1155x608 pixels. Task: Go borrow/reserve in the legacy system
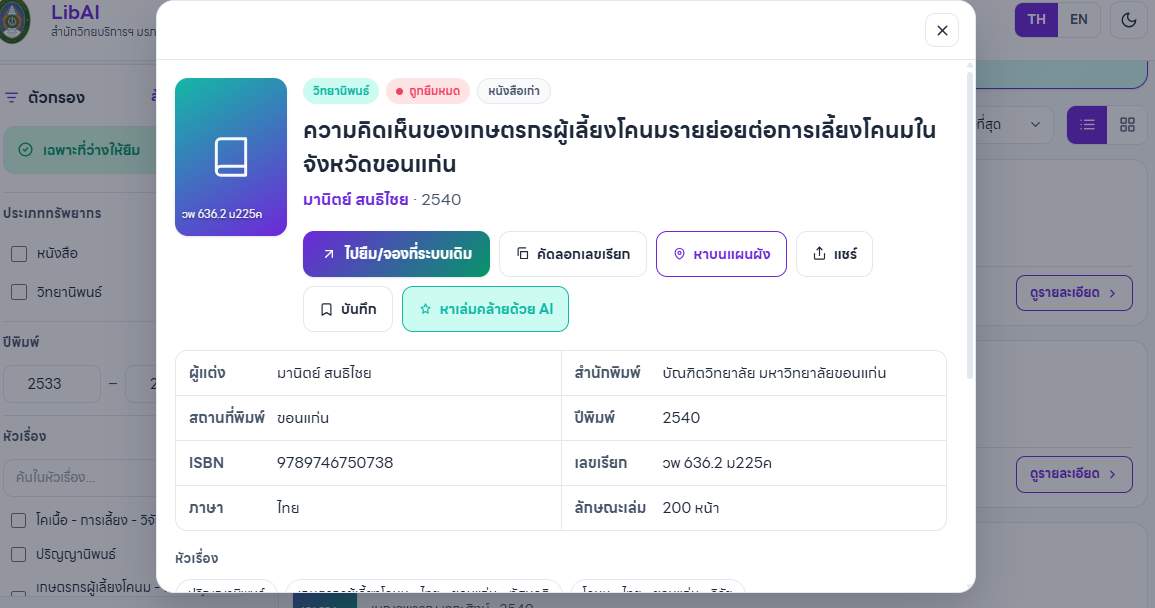(x=396, y=254)
